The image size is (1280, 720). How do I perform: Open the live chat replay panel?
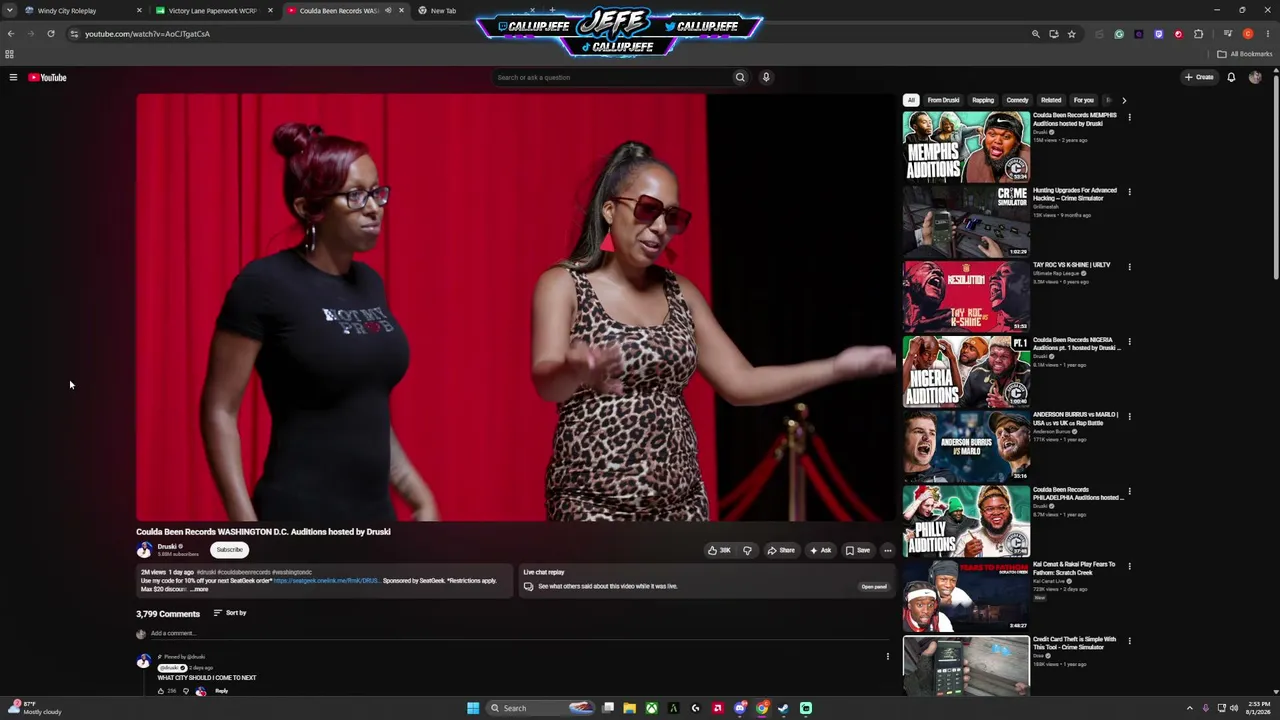pyautogui.click(x=874, y=587)
